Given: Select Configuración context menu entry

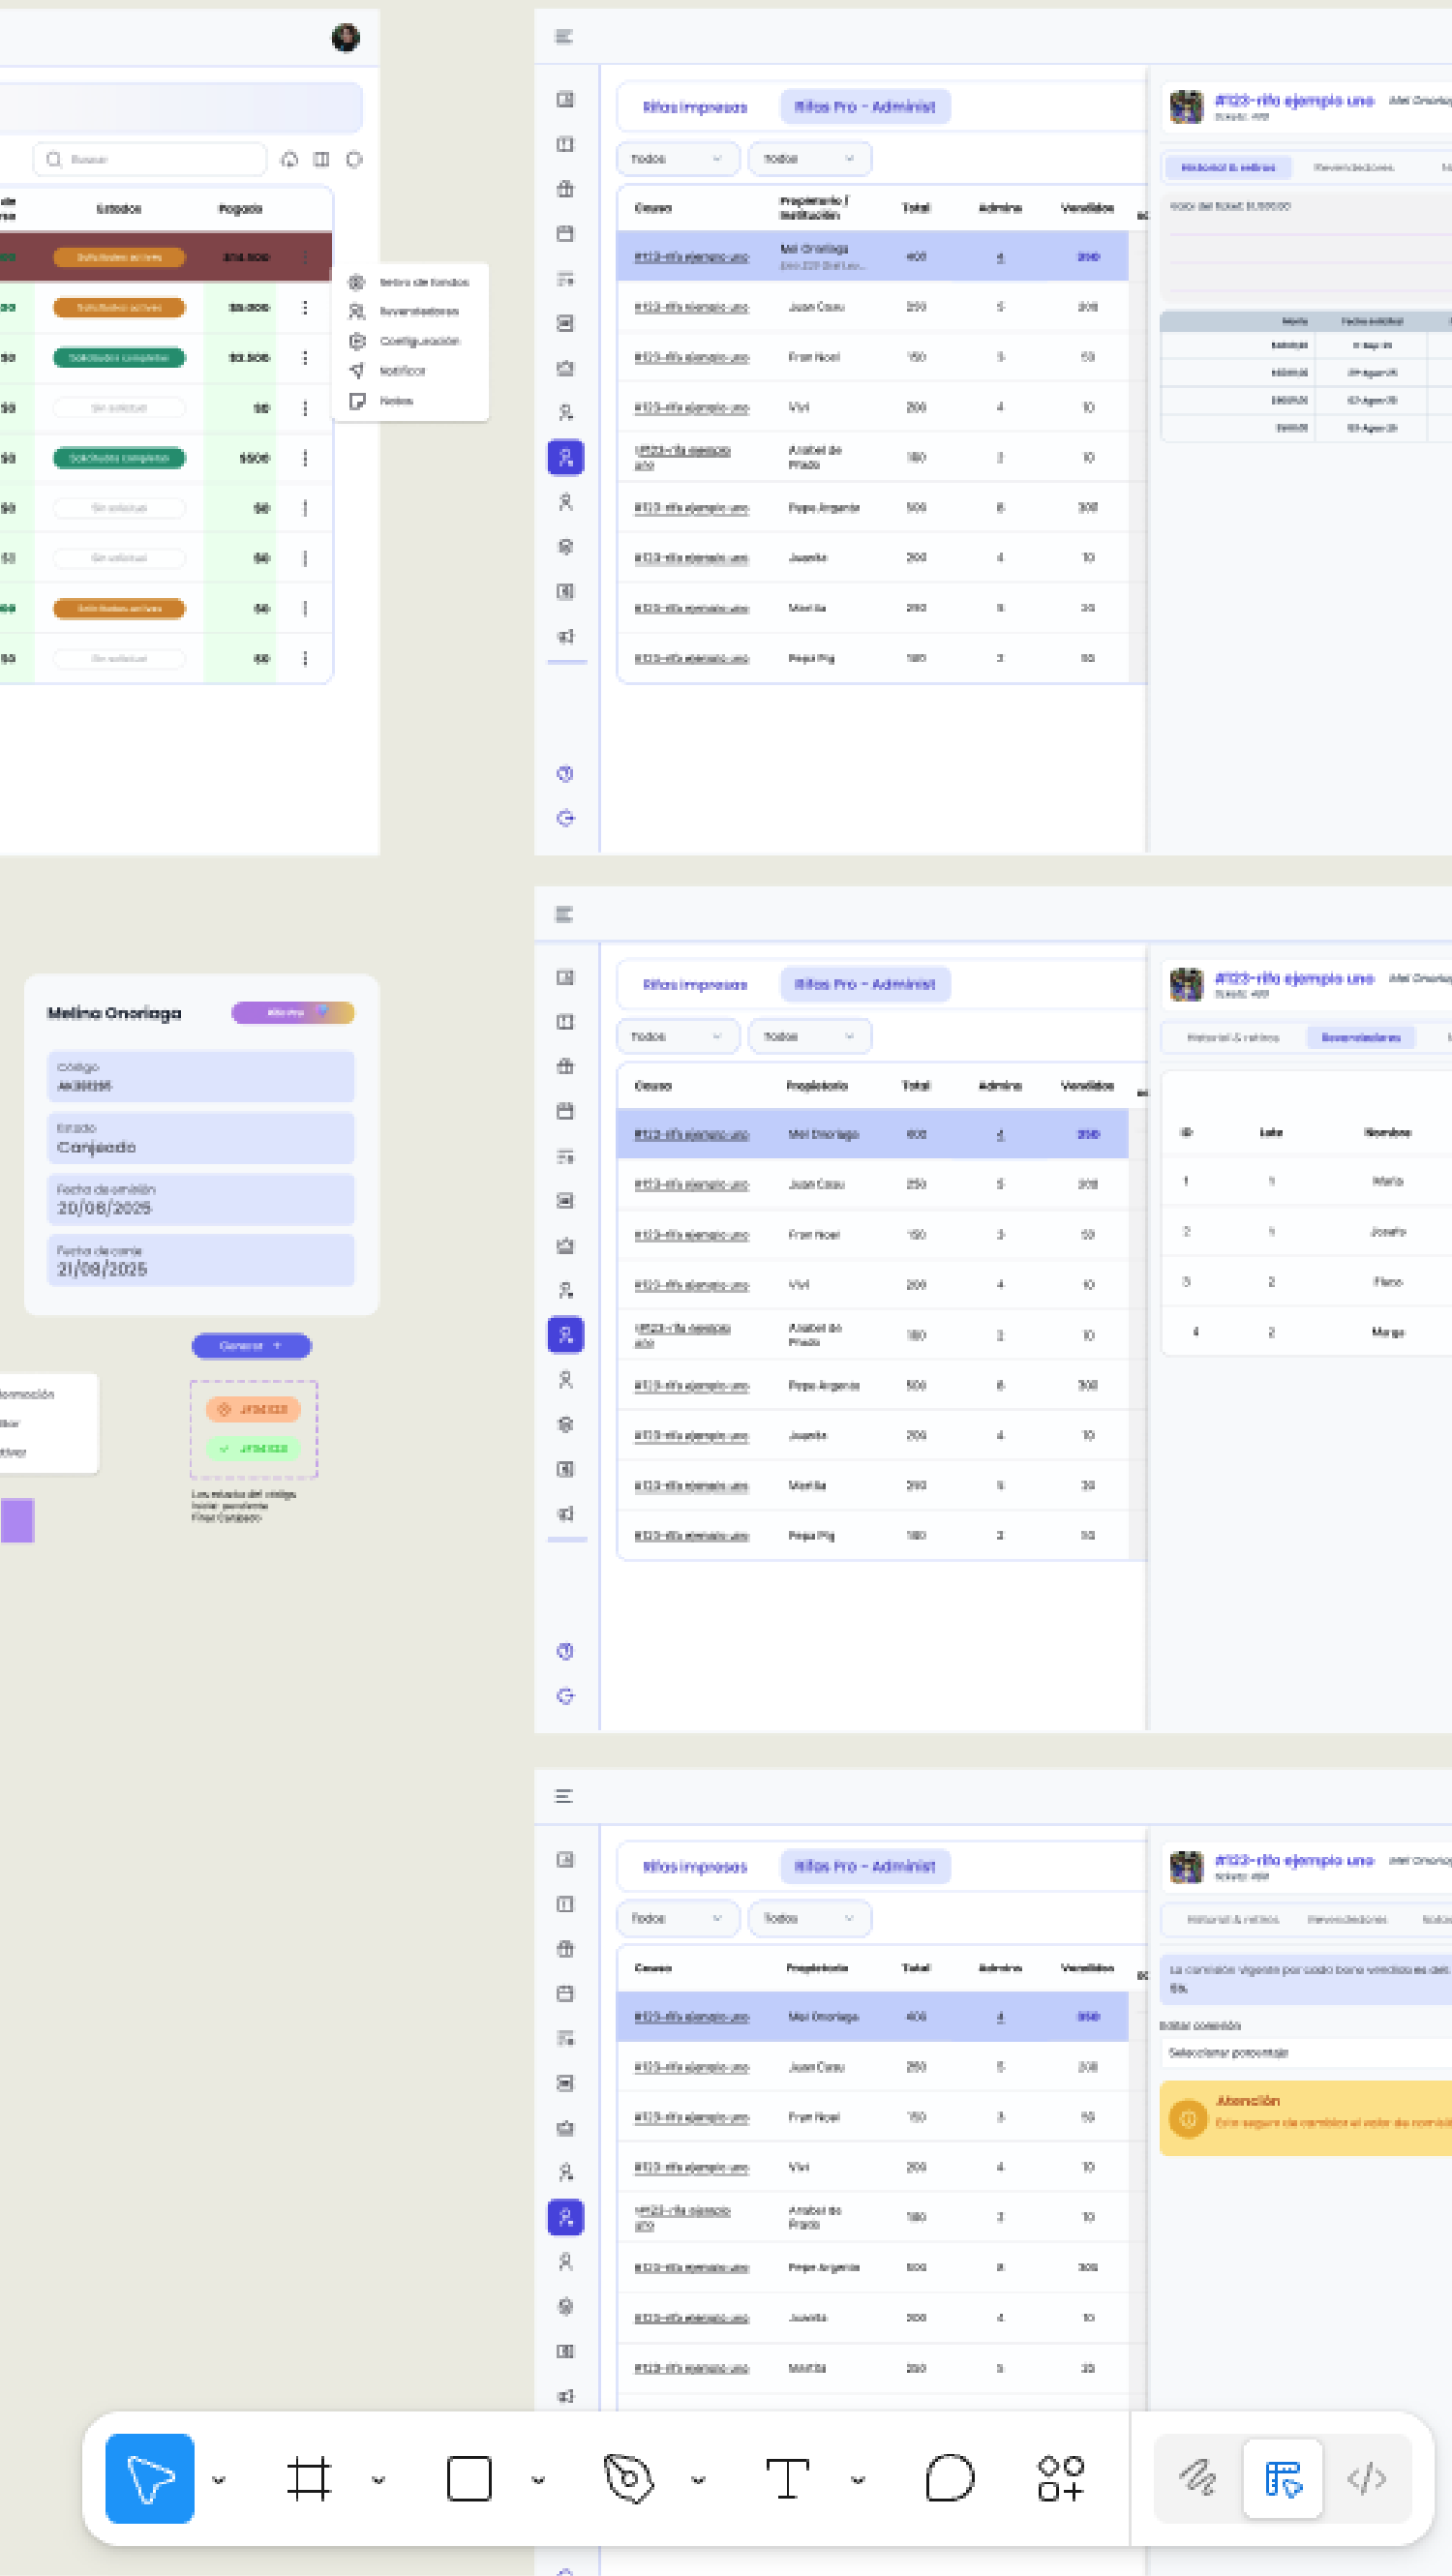Looking at the screenshot, I should pyautogui.click(x=404, y=341).
